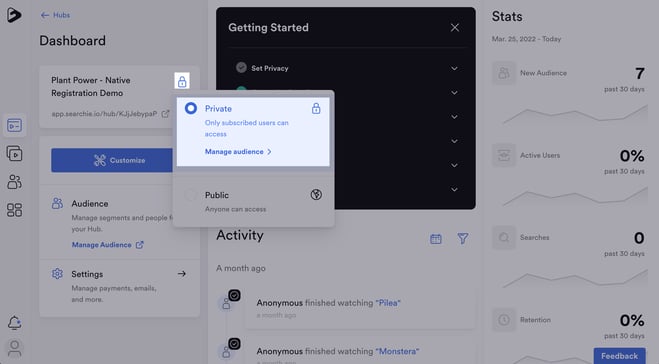Screen dimensions: 659x364
Task: Click the Searches stat icon
Action: pos(503,237)
